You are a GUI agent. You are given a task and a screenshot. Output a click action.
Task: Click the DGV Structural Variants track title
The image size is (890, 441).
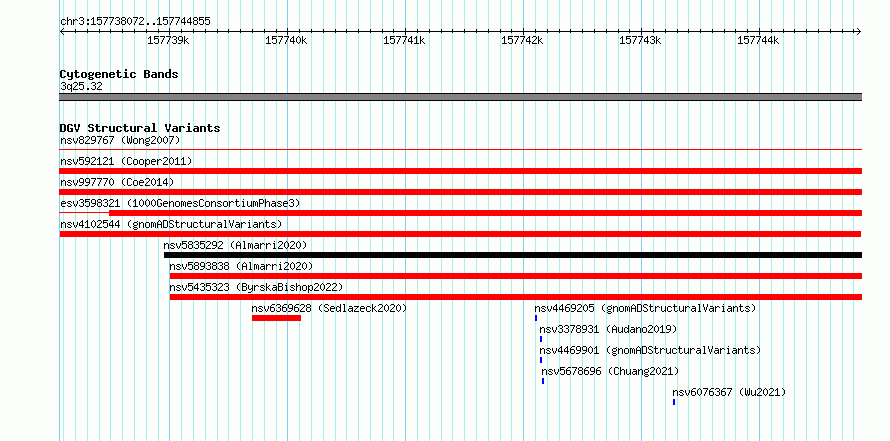(140, 128)
